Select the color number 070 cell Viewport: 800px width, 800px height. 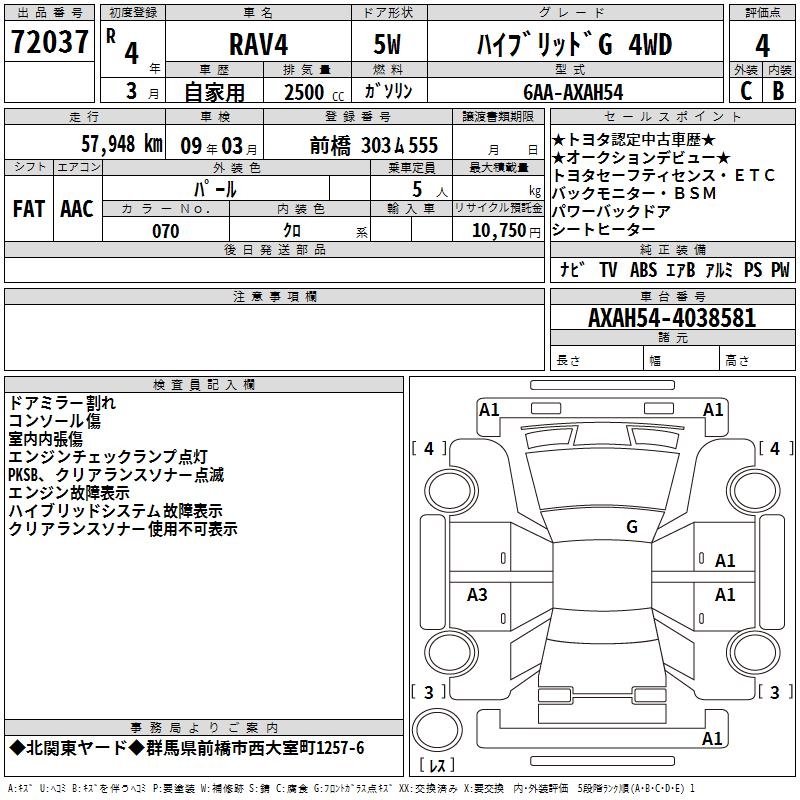(x=166, y=231)
